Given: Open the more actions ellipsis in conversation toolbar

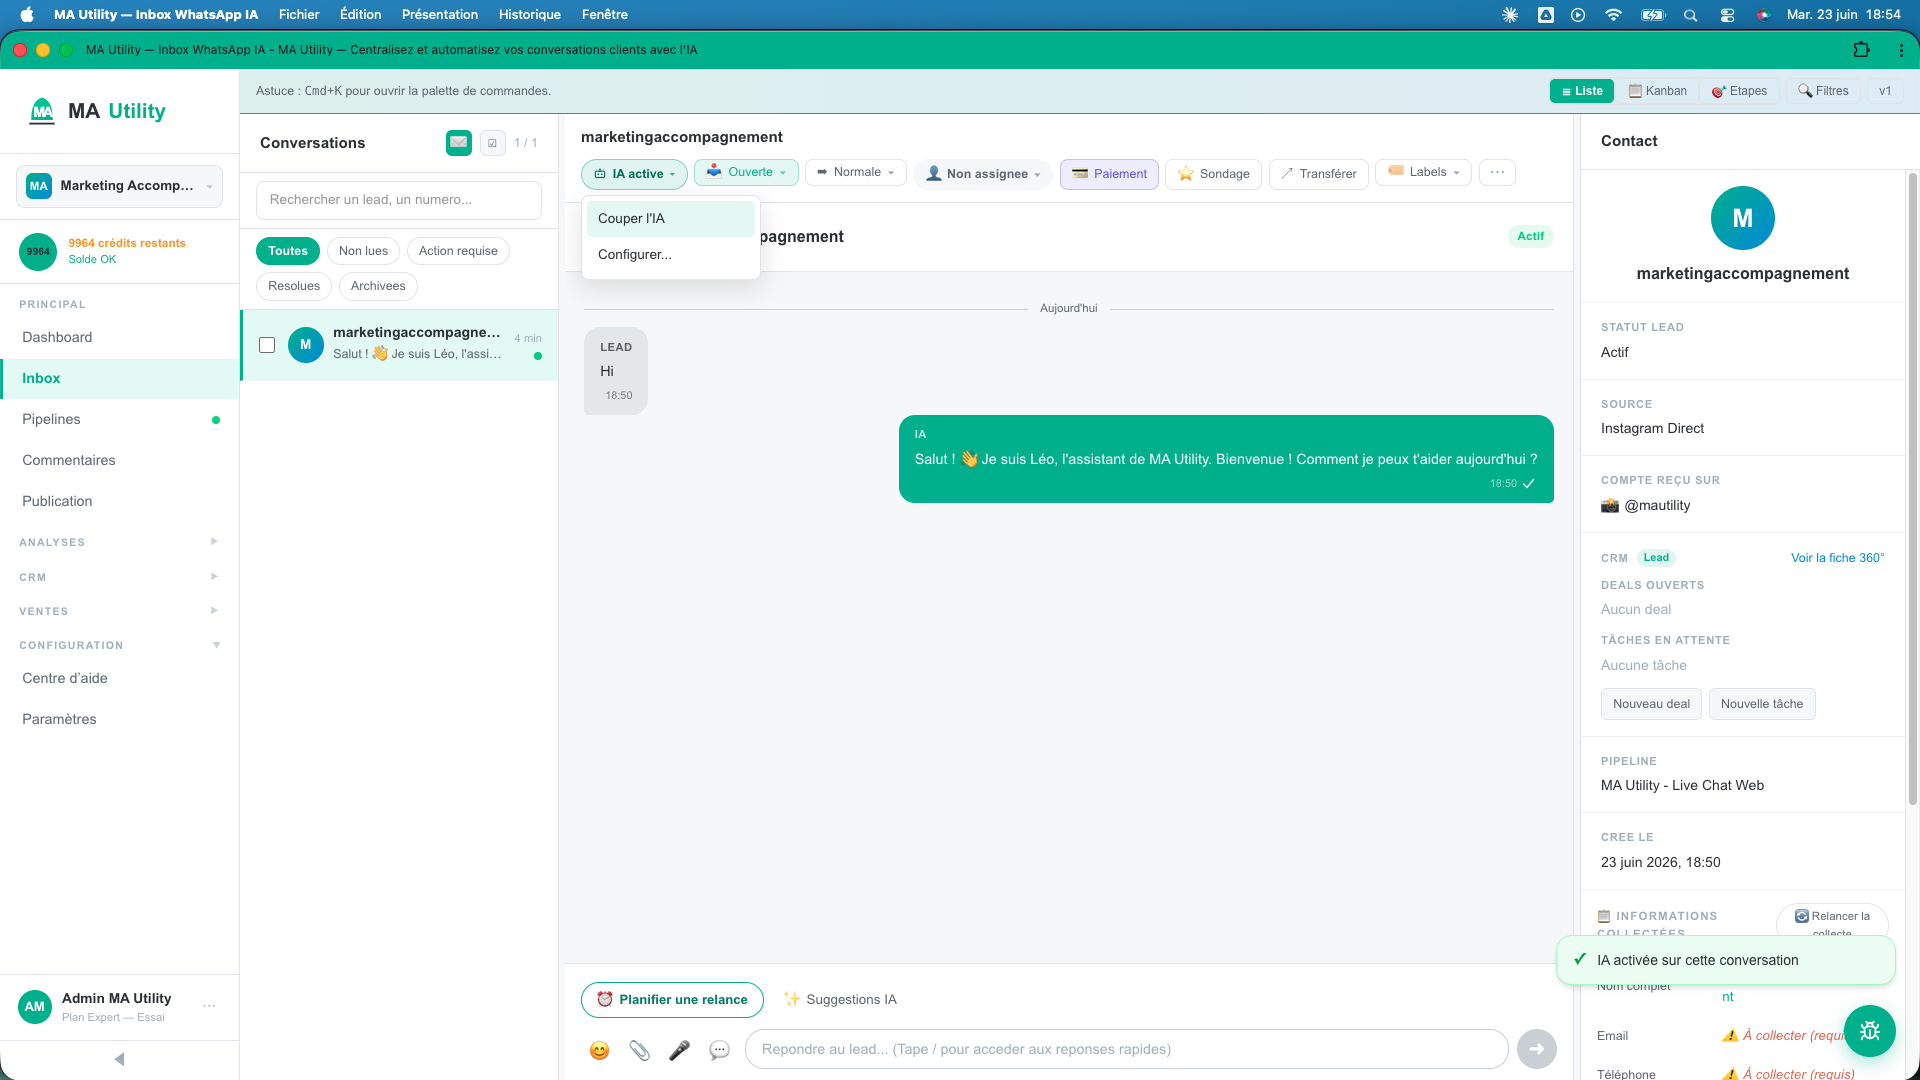Looking at the screenshot, I should pyautogui.click(x=1497, y=173).
